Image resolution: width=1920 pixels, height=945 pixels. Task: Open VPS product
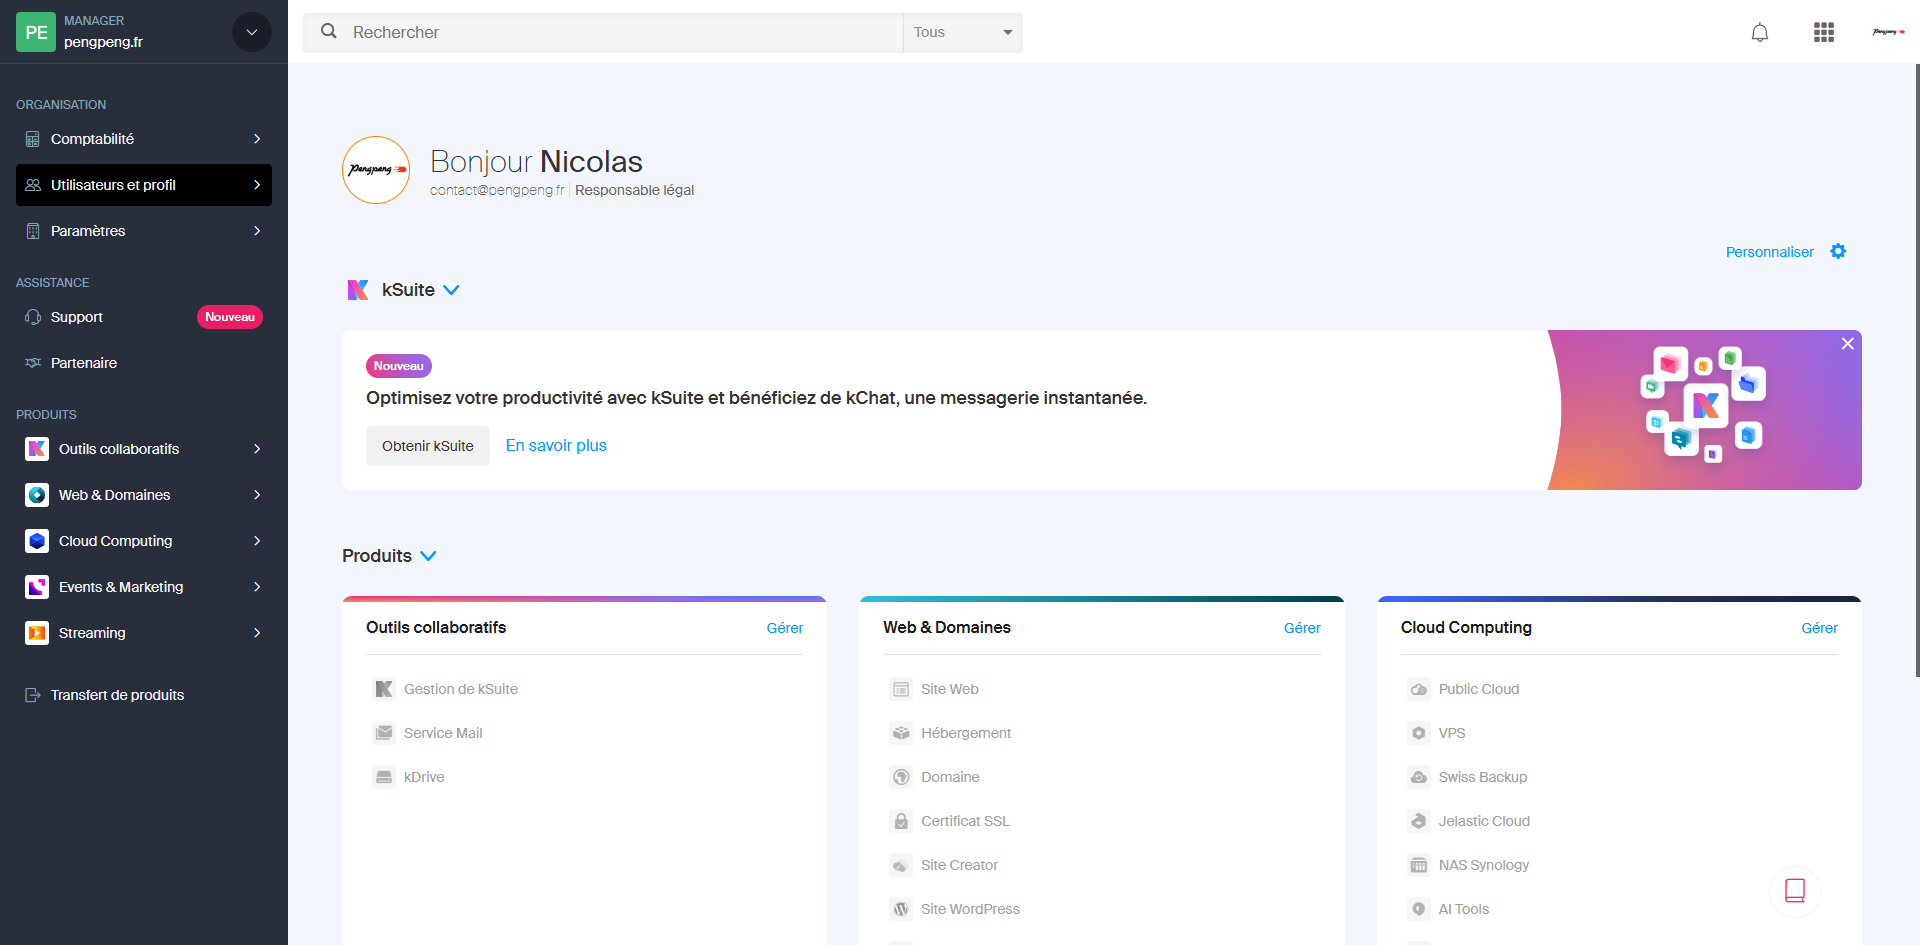[x=1452, y=733]
